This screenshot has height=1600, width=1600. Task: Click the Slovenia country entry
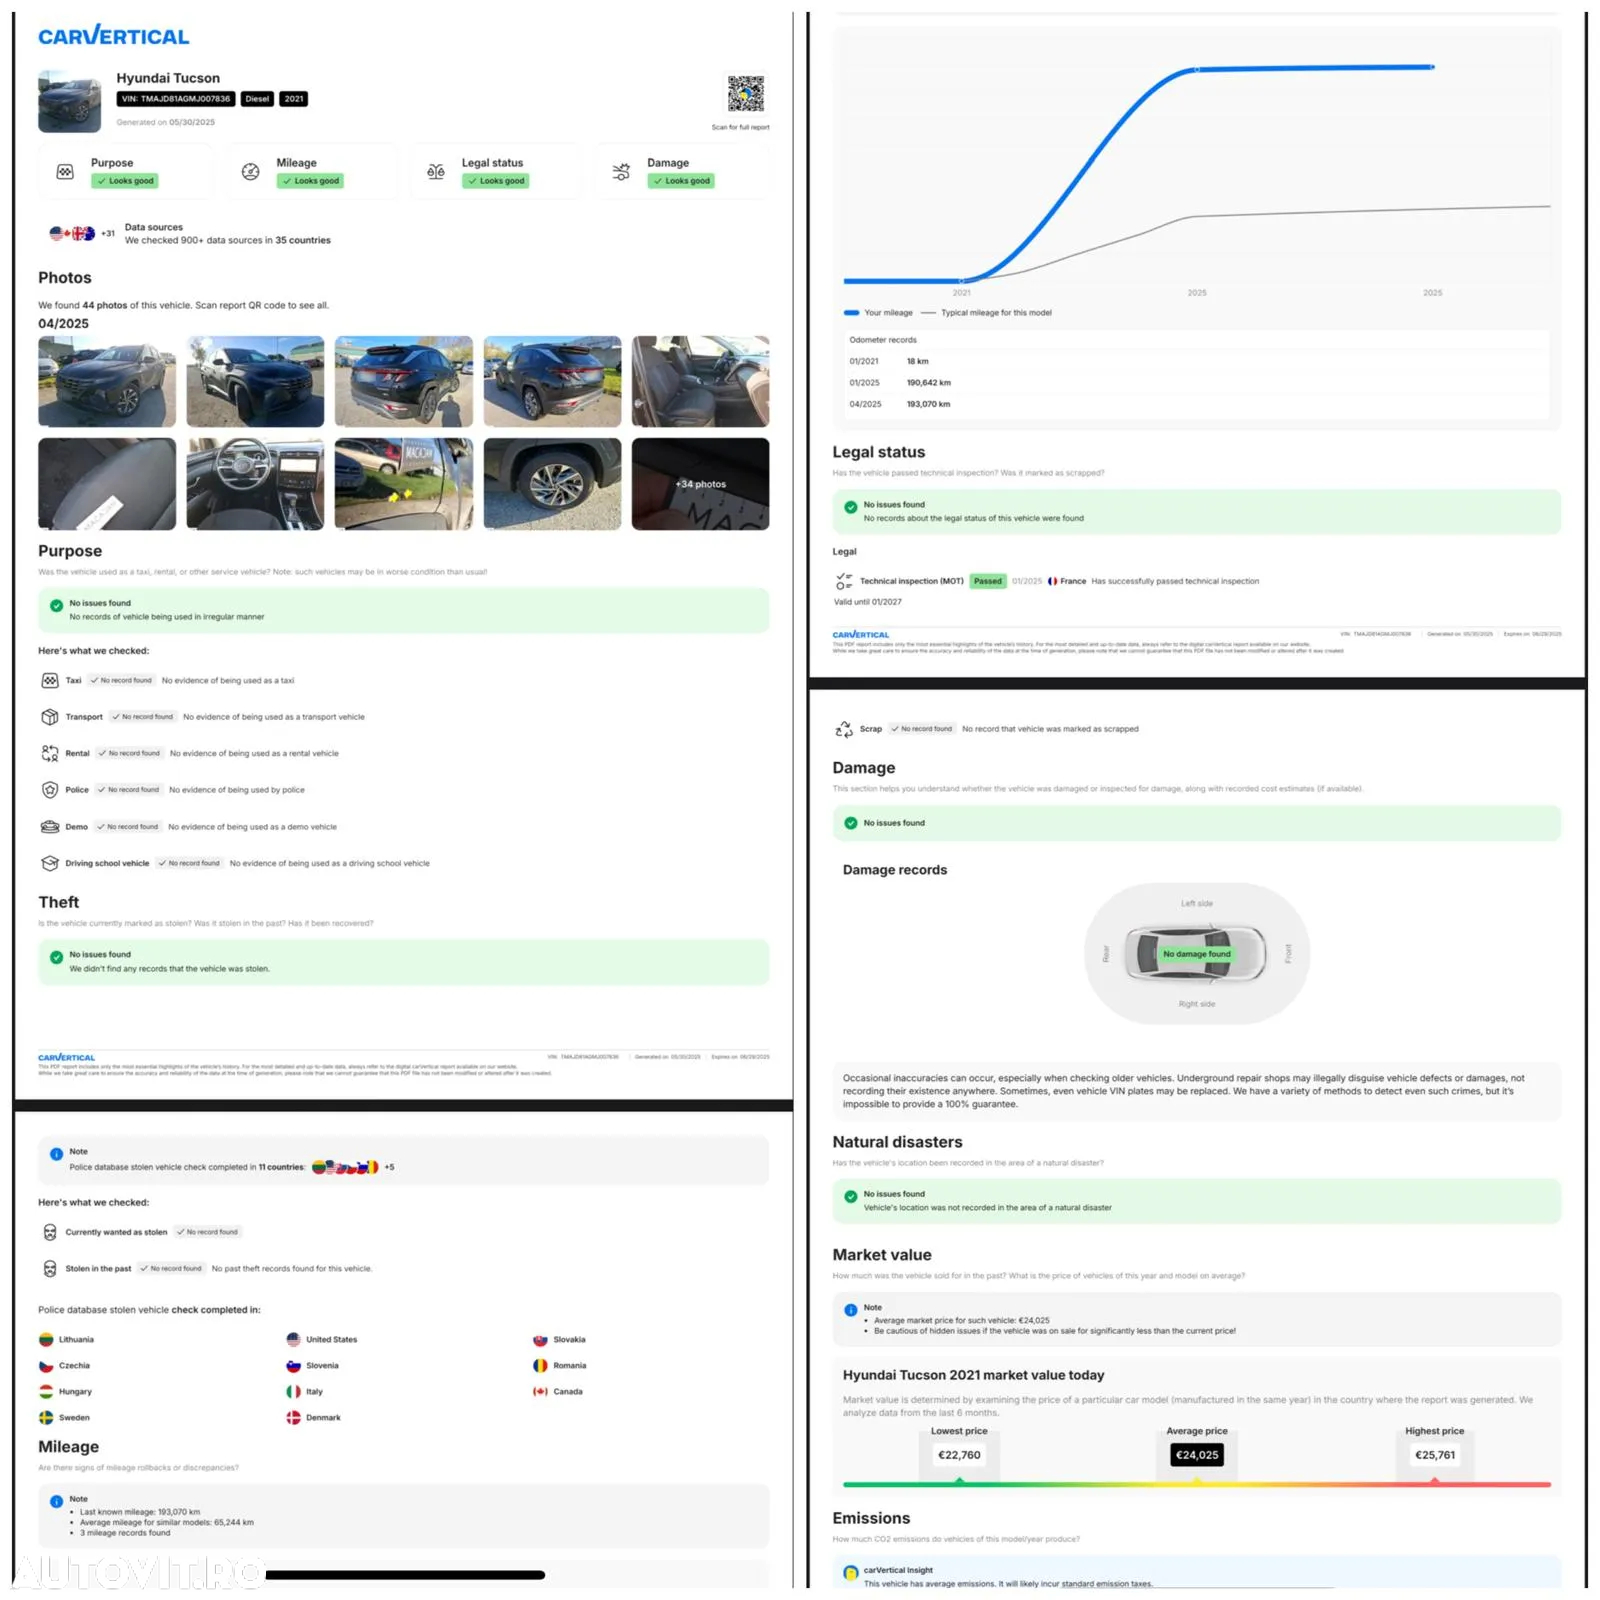tap(312, 1366)
